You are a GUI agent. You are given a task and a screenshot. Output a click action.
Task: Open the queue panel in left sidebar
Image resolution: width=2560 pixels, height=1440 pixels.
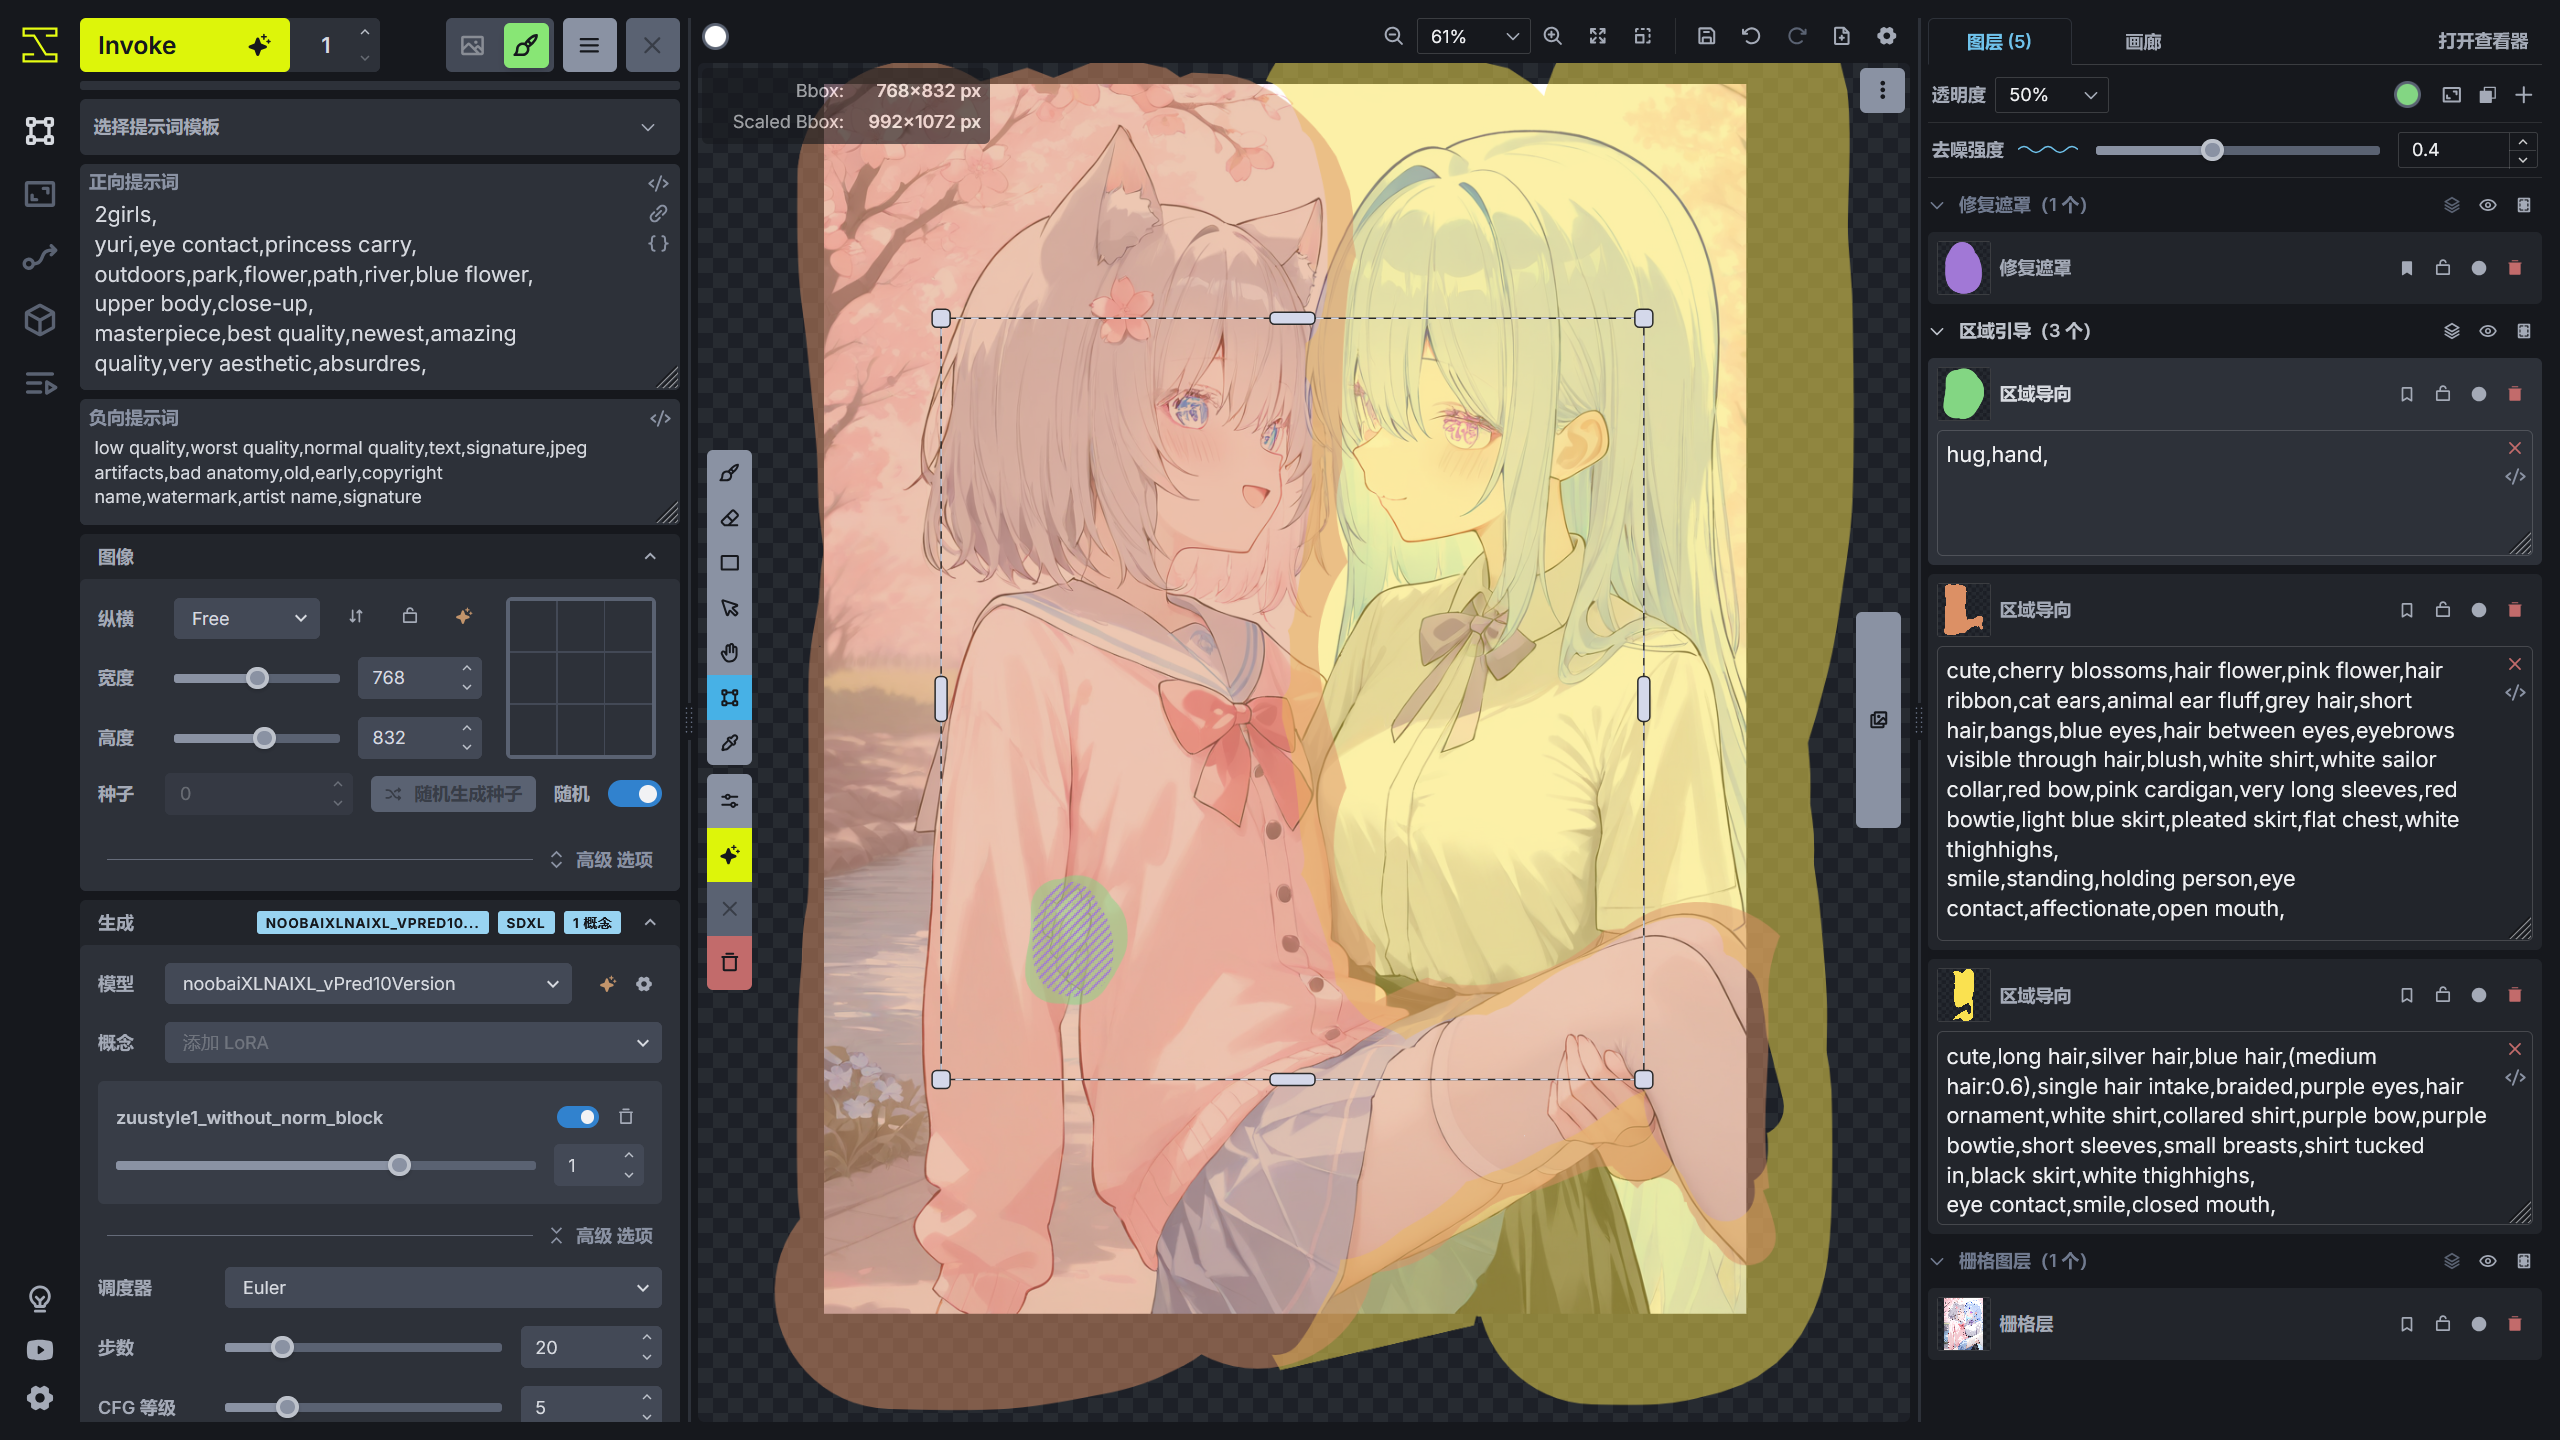coord(39,384)
